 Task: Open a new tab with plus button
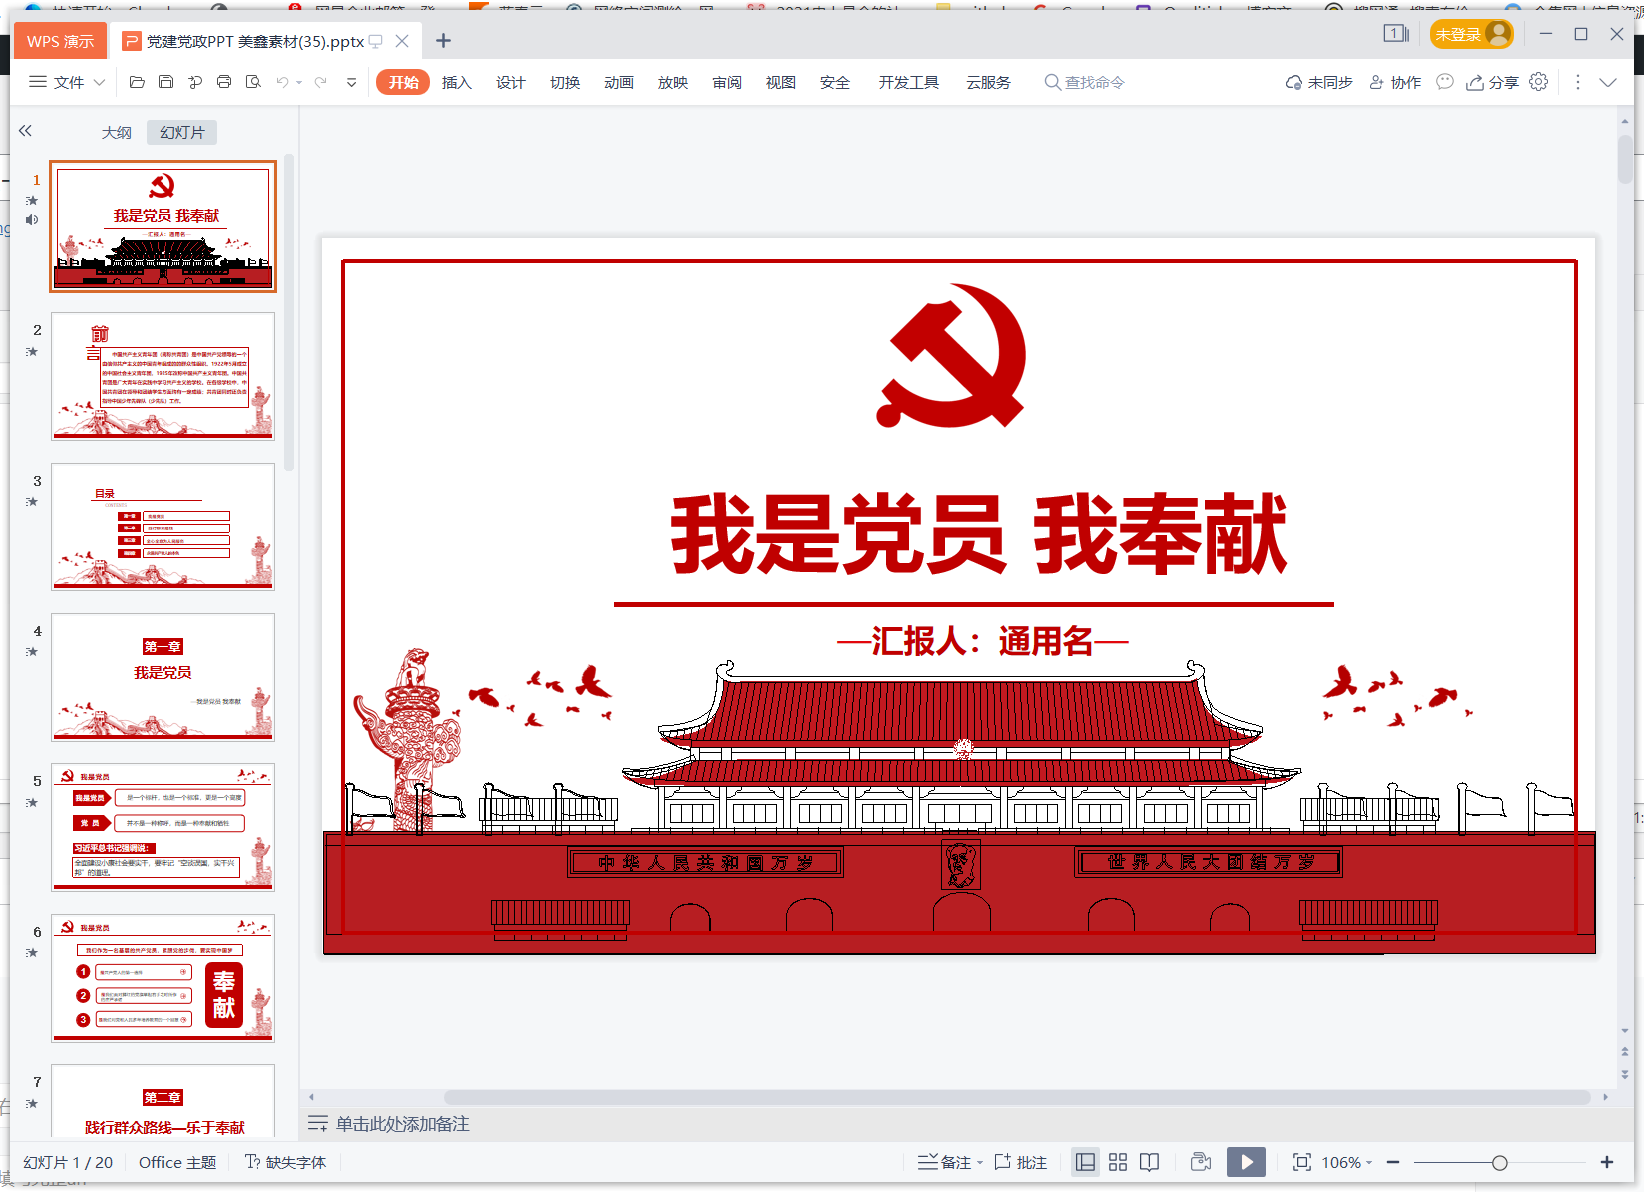443,41
